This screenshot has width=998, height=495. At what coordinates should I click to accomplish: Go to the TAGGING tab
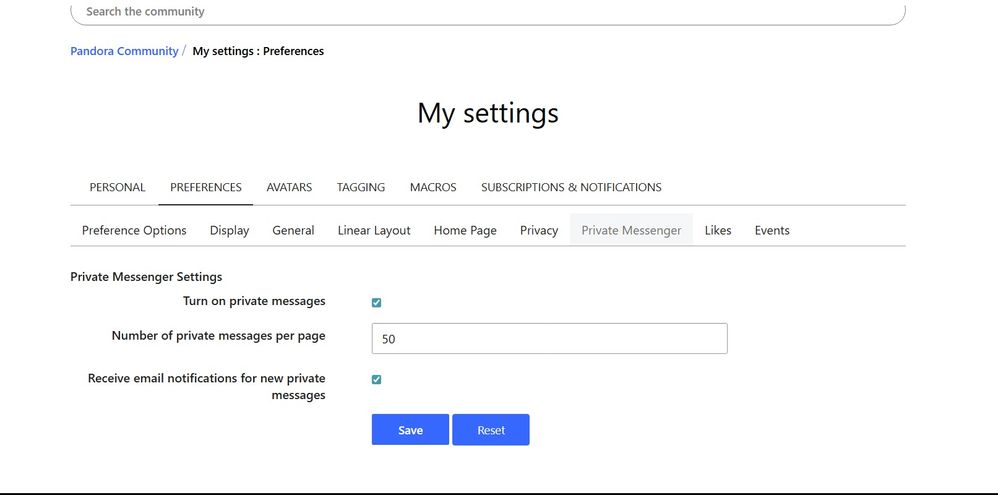tap(361, 187)
